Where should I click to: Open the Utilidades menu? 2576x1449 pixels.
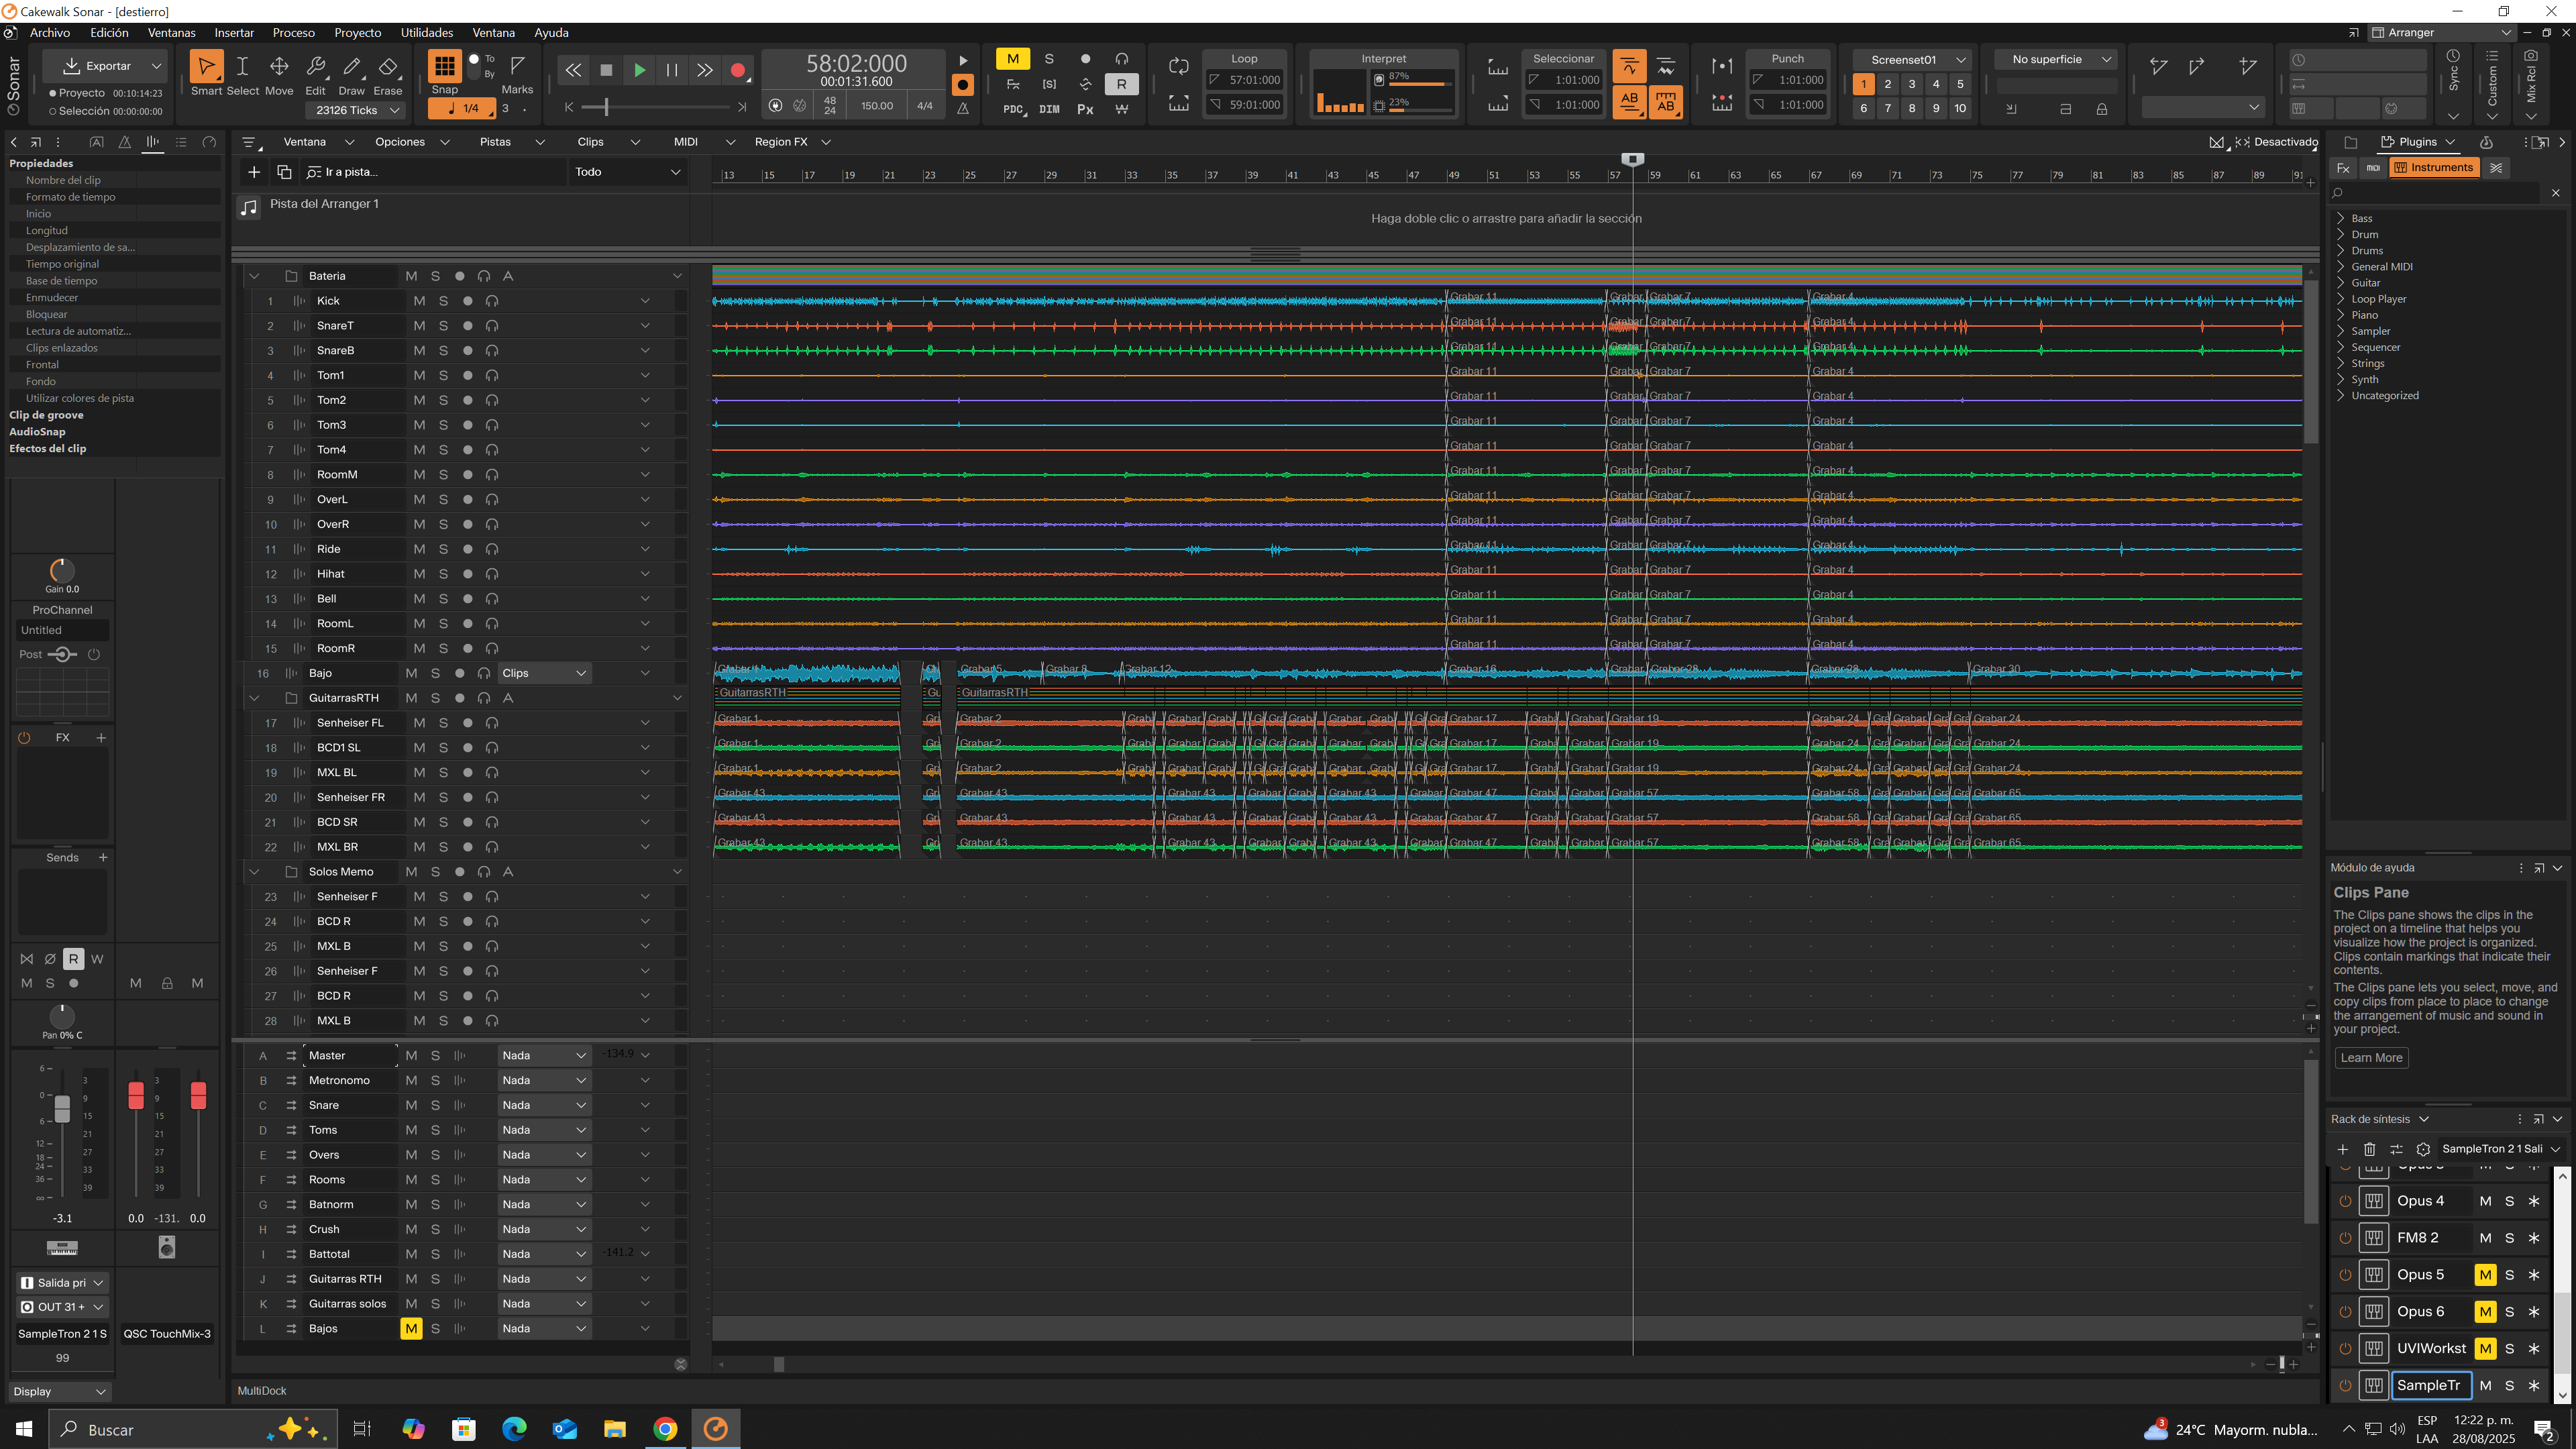coord(427,33)
